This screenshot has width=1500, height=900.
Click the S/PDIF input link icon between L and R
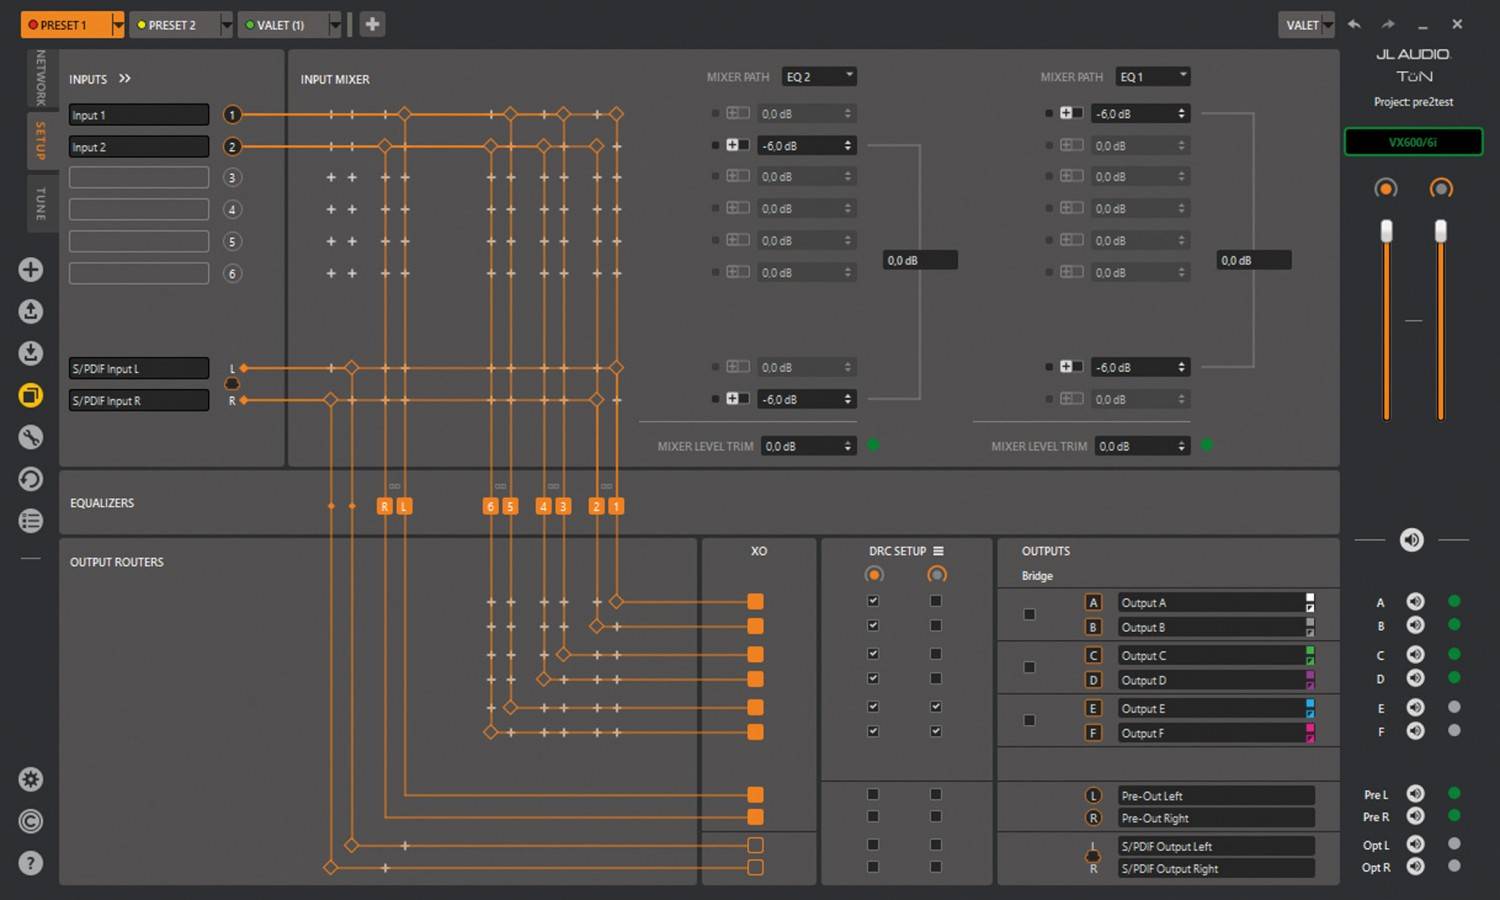(232, 384)
